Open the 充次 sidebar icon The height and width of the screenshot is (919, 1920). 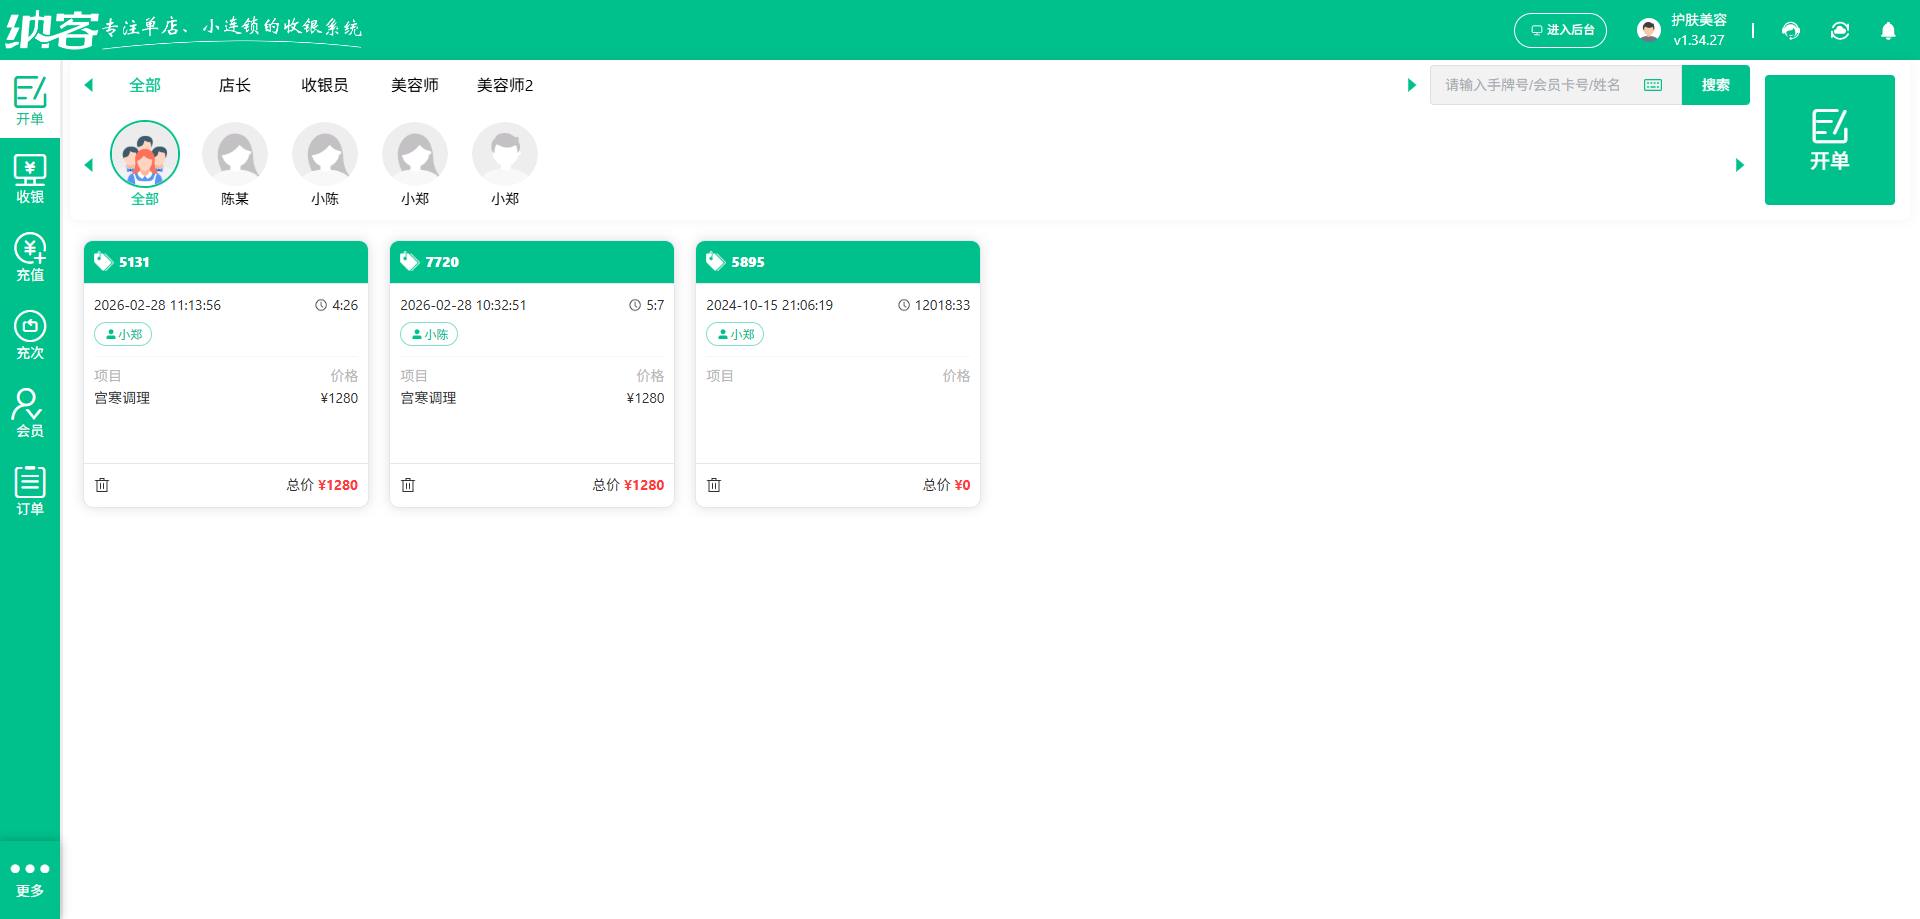(30, 335)
